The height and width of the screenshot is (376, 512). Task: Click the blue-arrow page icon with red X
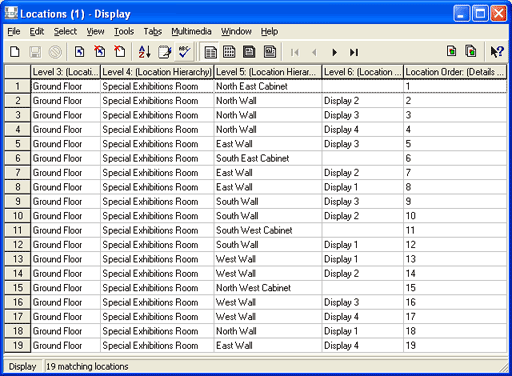click(100, 52)
